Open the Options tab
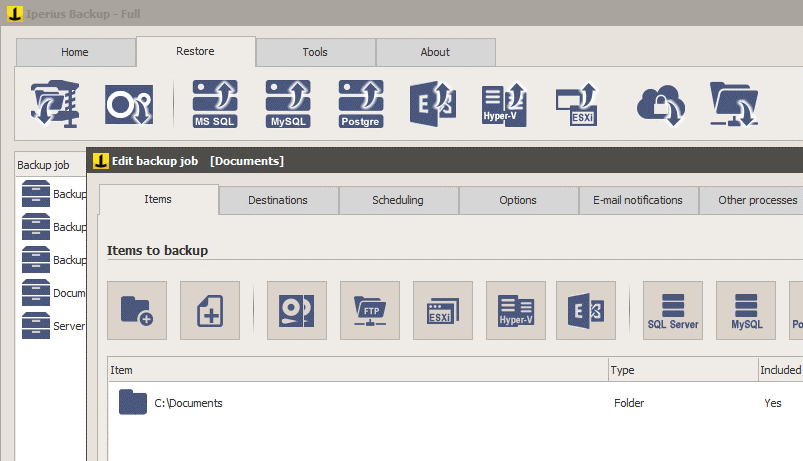Screen dimensions: 803x461 click(518, 200)
